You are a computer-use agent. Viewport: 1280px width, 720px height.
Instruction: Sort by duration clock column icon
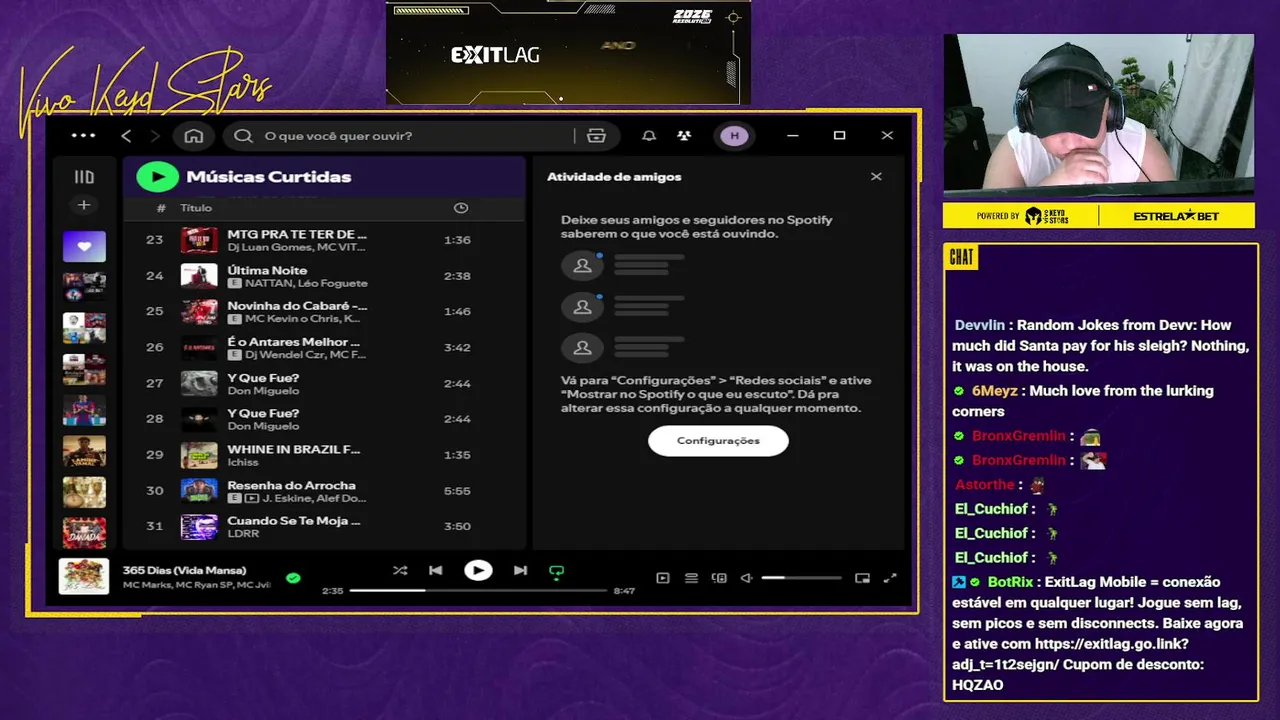point(461,208)
